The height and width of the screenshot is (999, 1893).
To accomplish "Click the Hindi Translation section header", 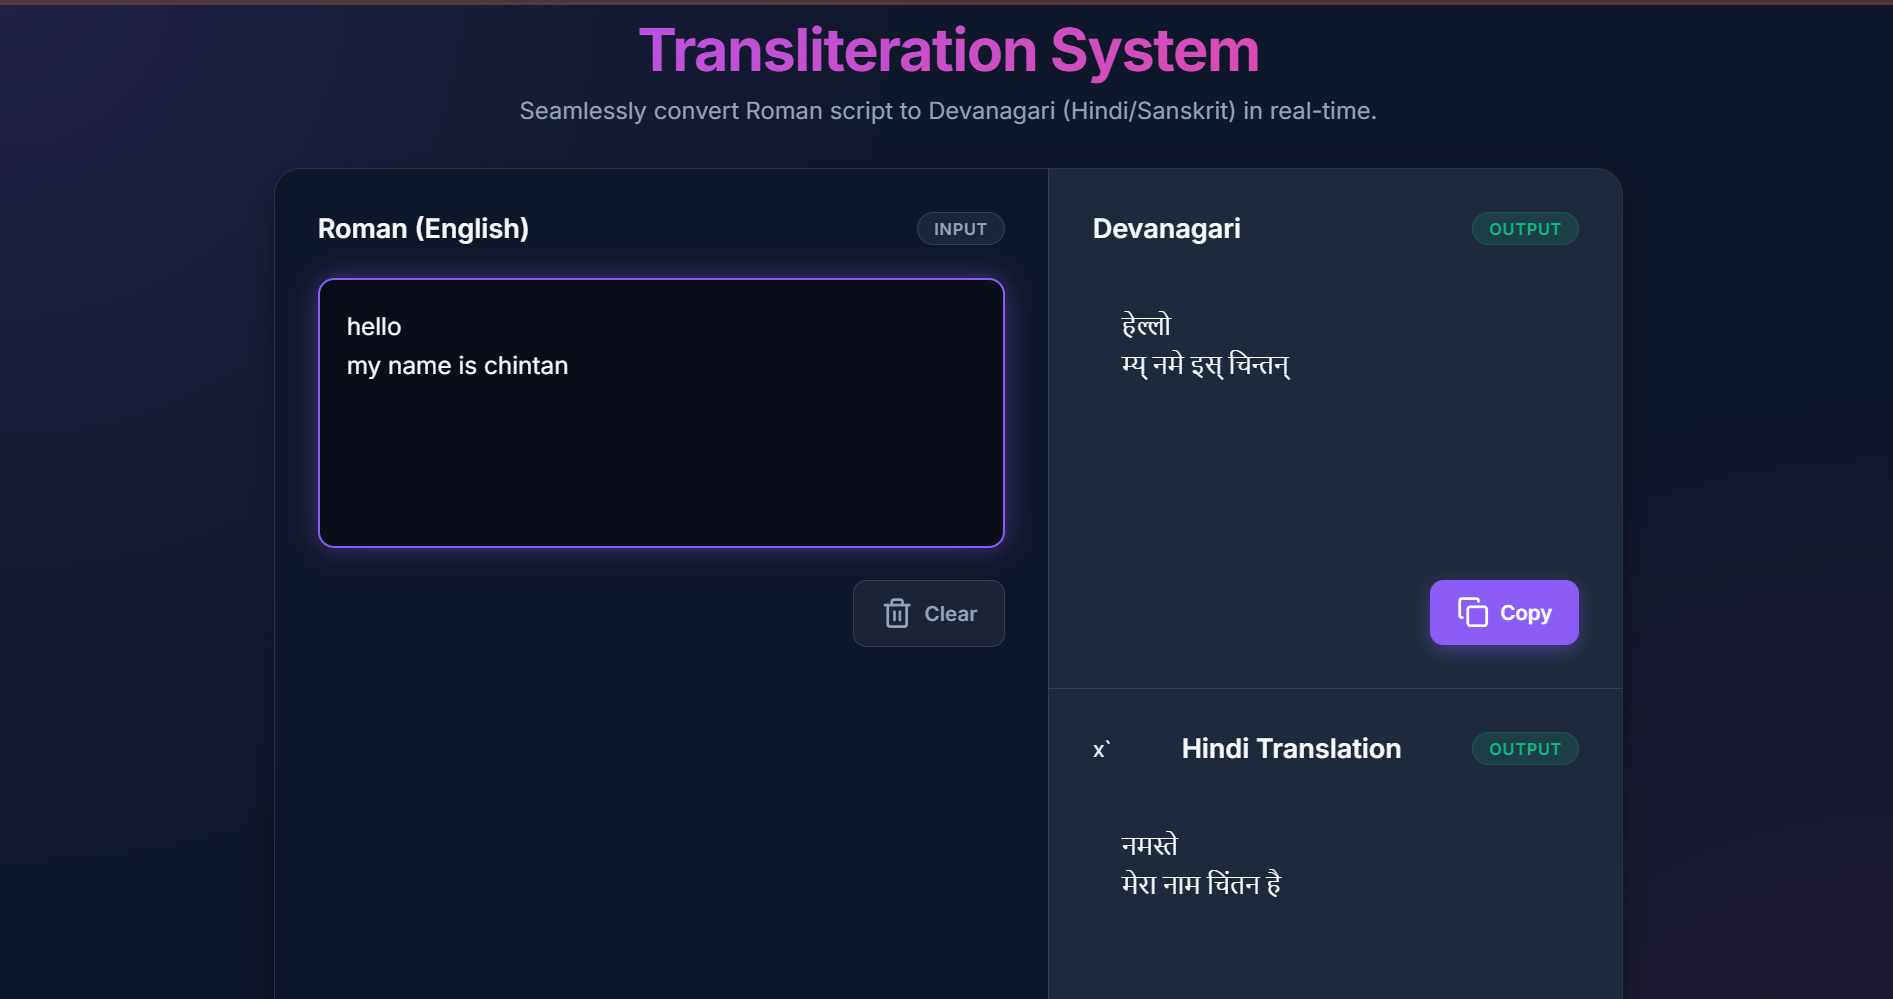I will coord(1291,748).
